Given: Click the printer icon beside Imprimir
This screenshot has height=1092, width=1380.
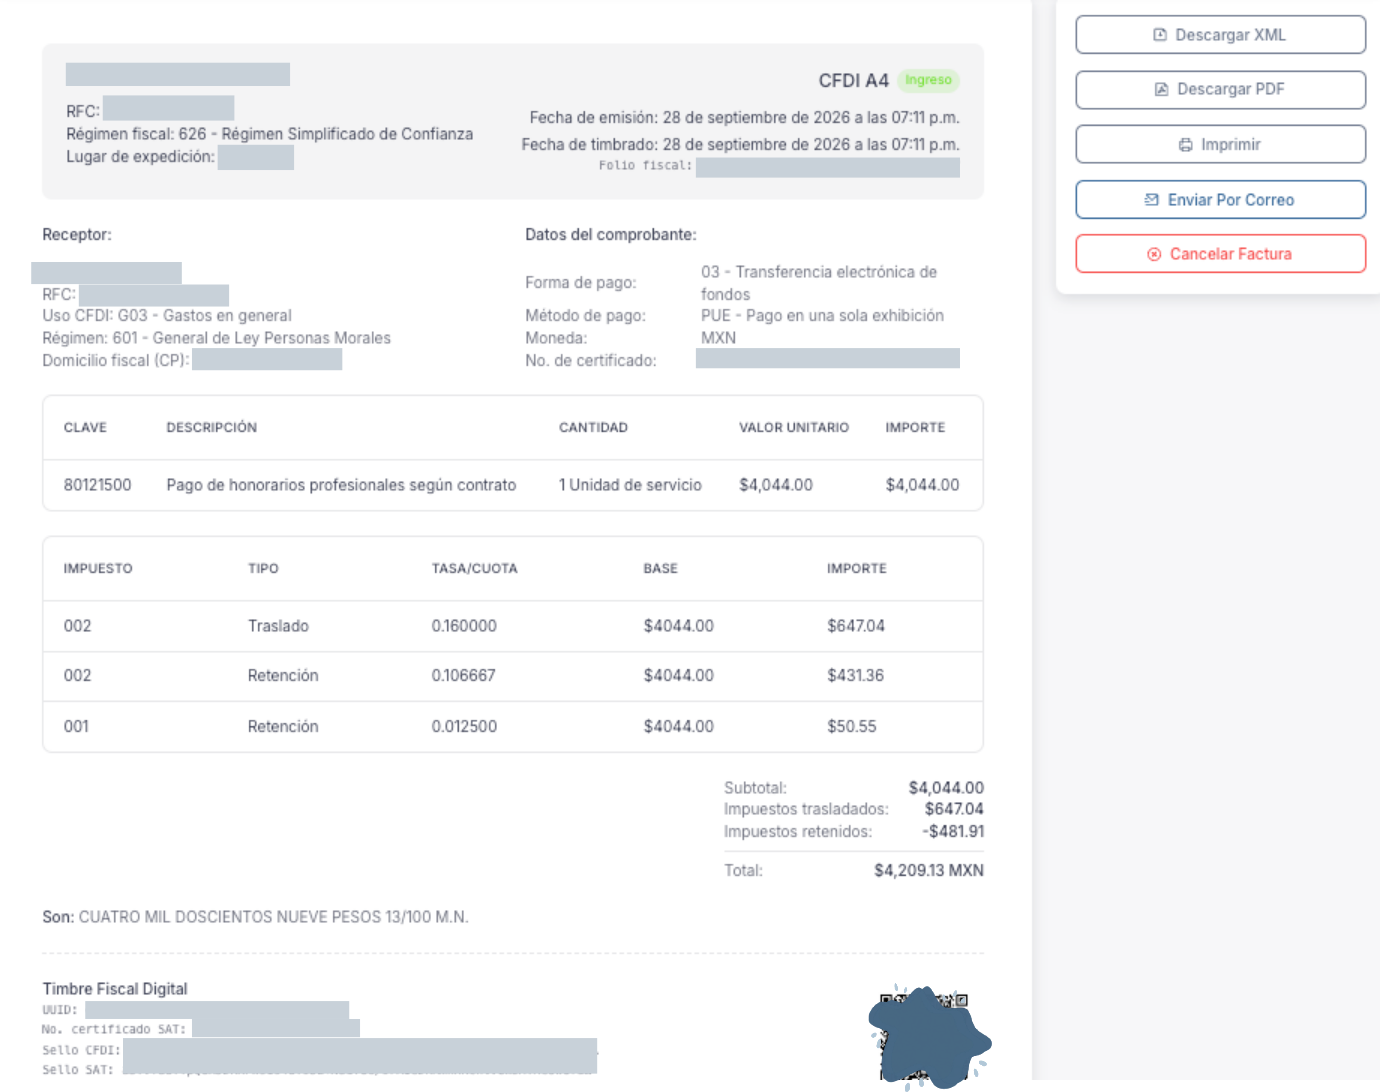Looking at the screenshot, I should (x=1185, y=145).
